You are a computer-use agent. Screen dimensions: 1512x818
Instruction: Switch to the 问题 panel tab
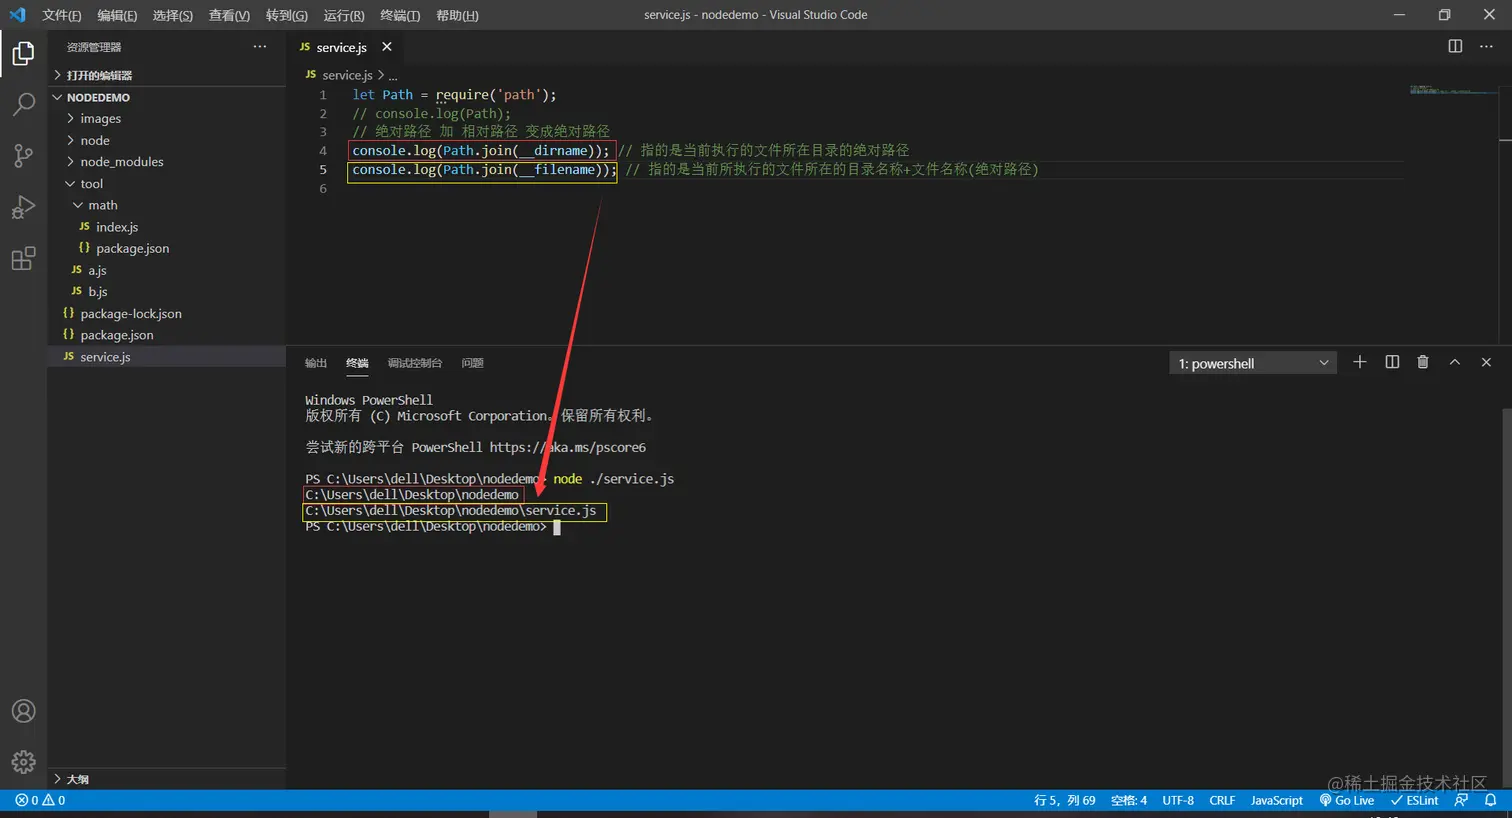coord(473,363)
